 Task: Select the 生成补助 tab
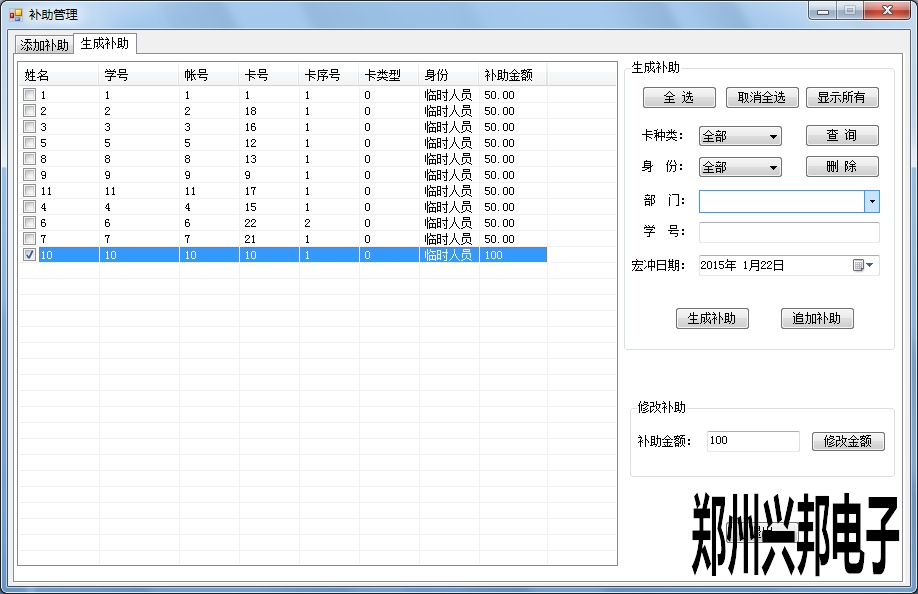coord(105,44)
